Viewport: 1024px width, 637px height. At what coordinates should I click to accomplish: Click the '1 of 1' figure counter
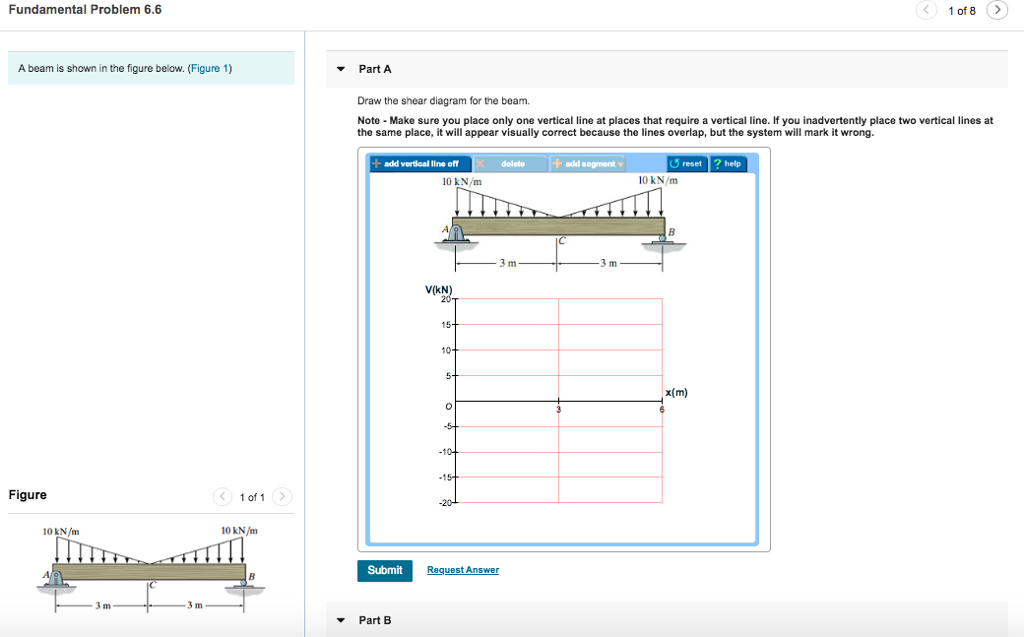point(252,497)
